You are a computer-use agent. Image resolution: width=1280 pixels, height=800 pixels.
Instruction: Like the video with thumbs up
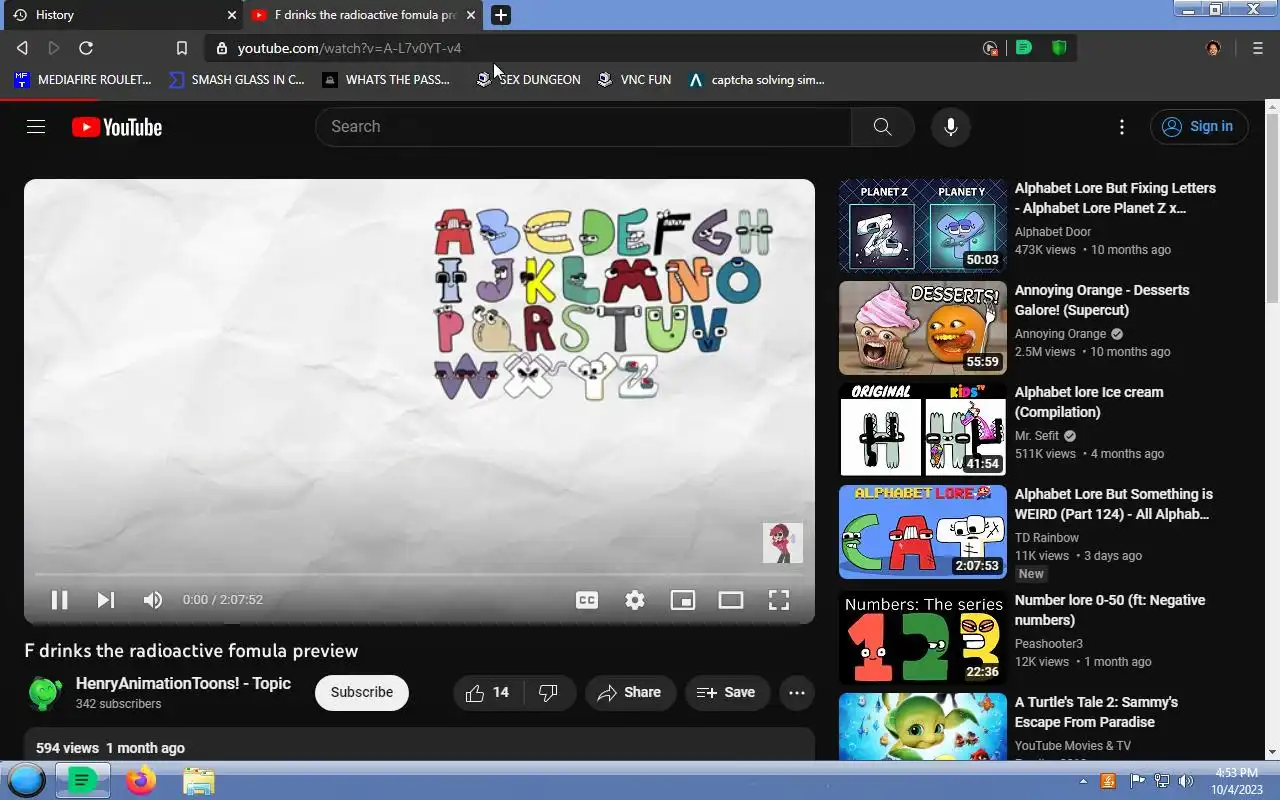click(488, 693)
